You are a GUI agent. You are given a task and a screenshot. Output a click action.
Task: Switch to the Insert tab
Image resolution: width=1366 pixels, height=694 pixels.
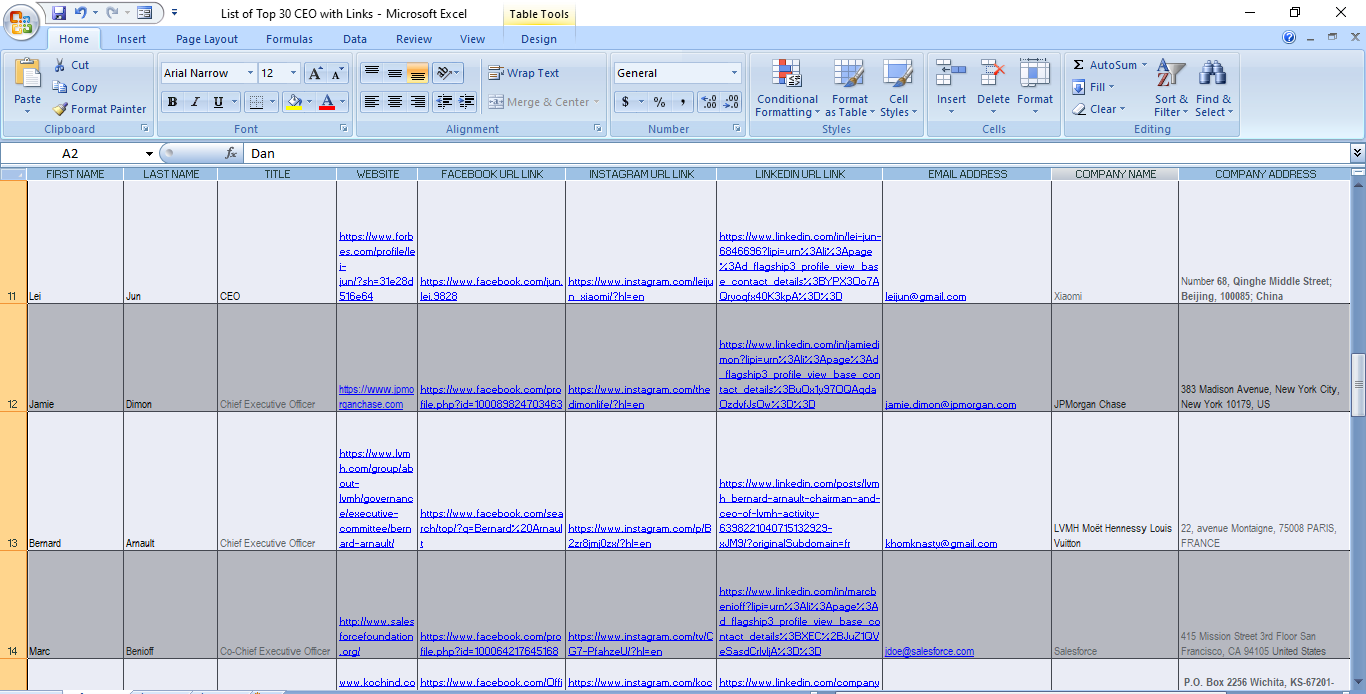pyautogui.click(x=131, y=39)
